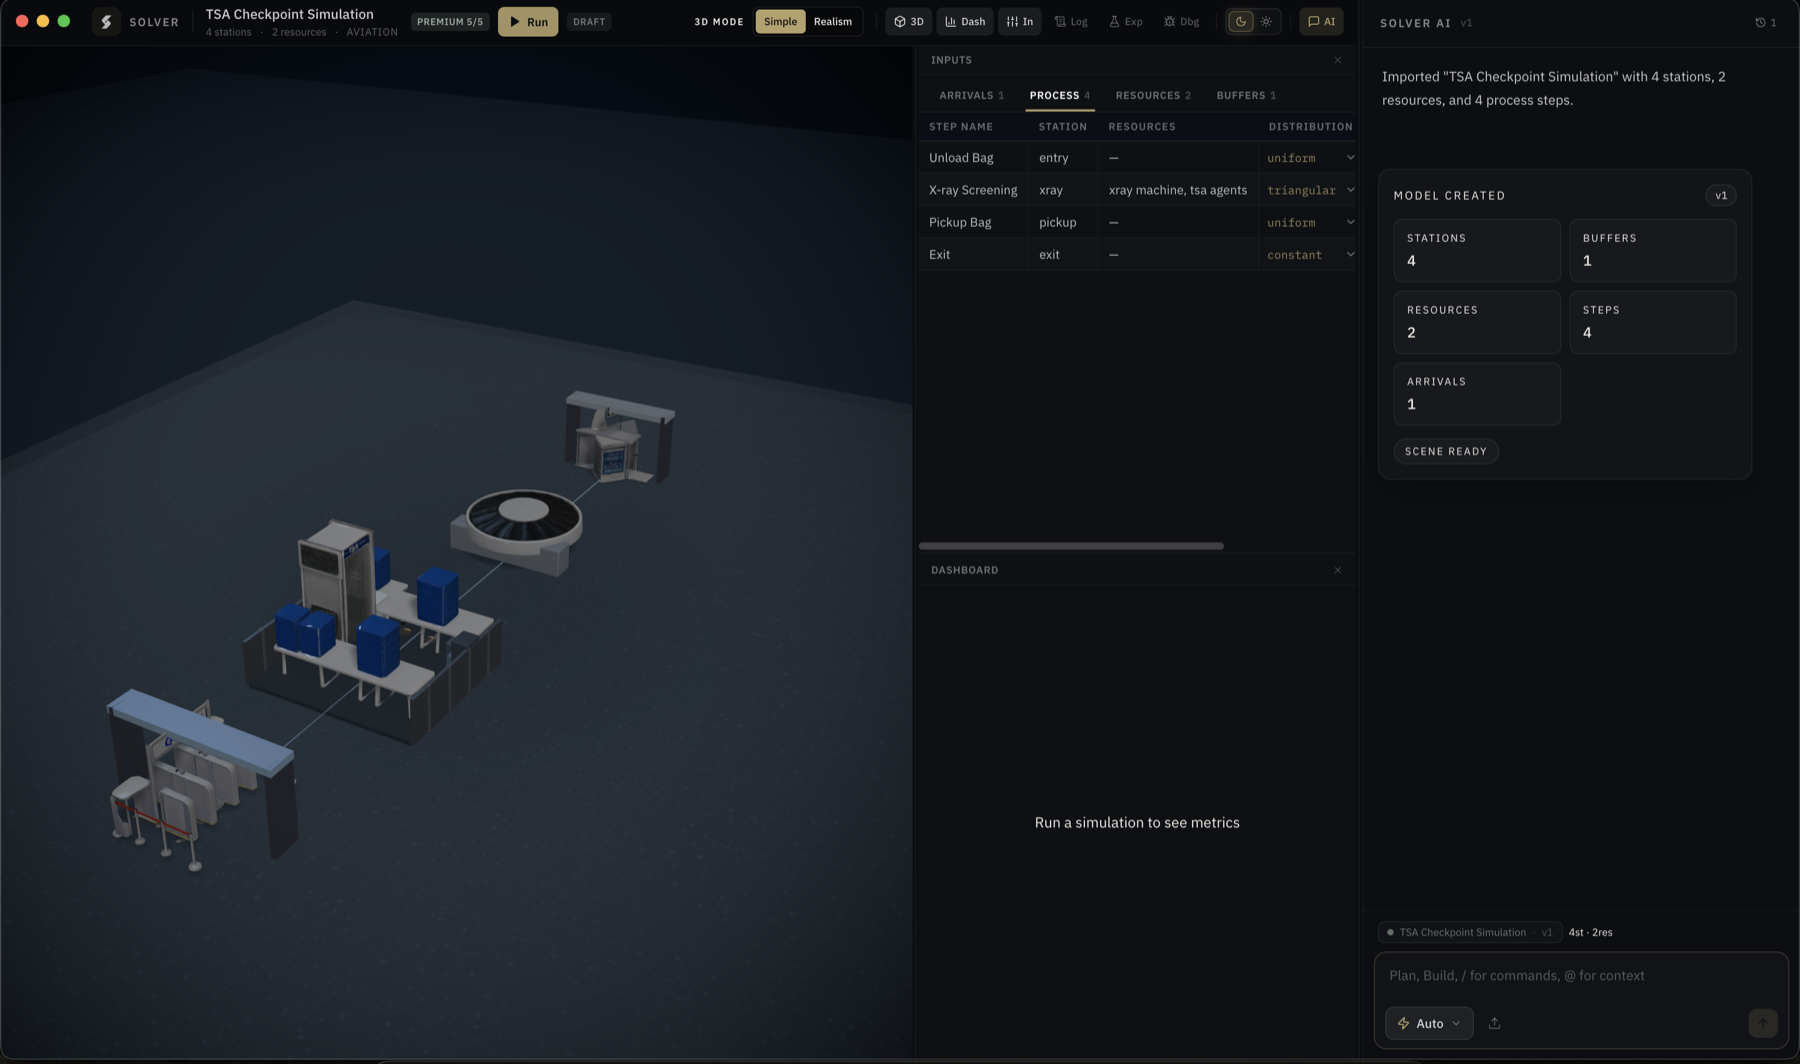Select dark theme moon icon
The height and width of the screenshot is (1064, 1800).
point(1241,21)
